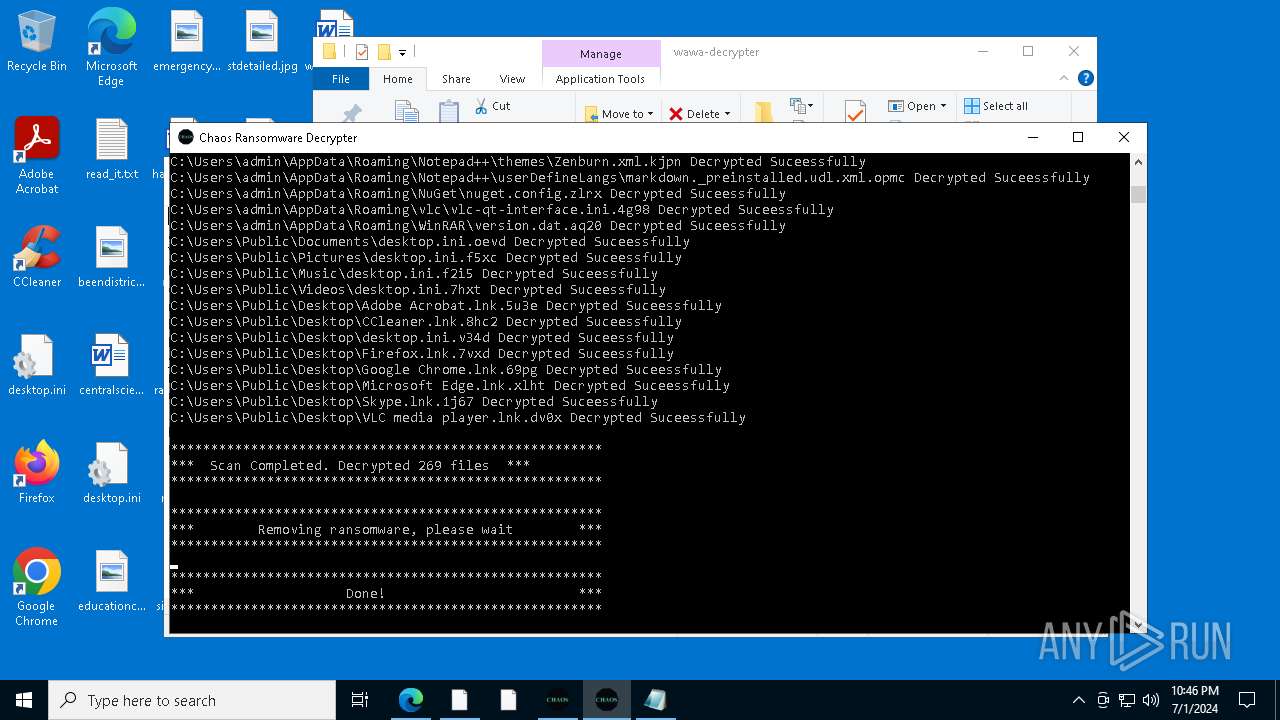This screenshot has width=1280, height=720.
Task: Open the Windows Start menu
Action: tap(24, 700)
